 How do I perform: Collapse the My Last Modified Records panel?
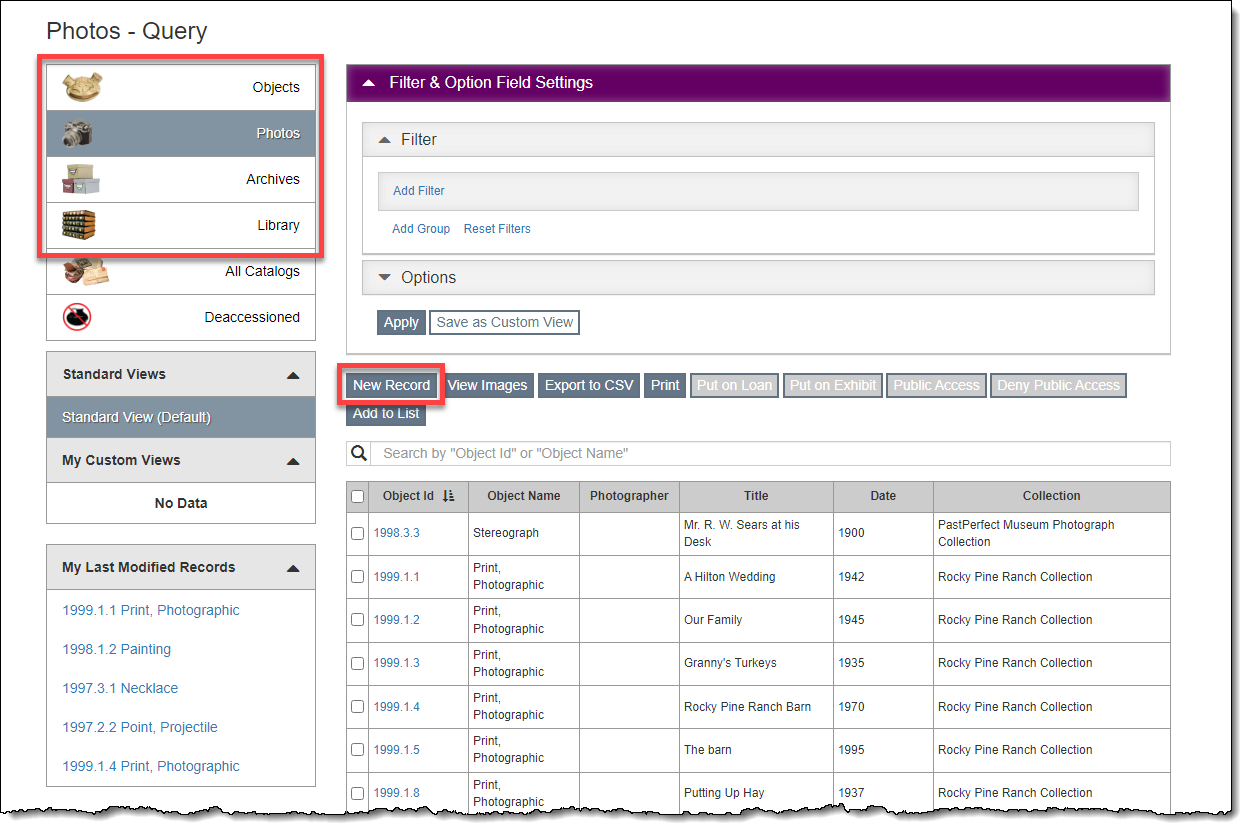(x=293, y=568)
